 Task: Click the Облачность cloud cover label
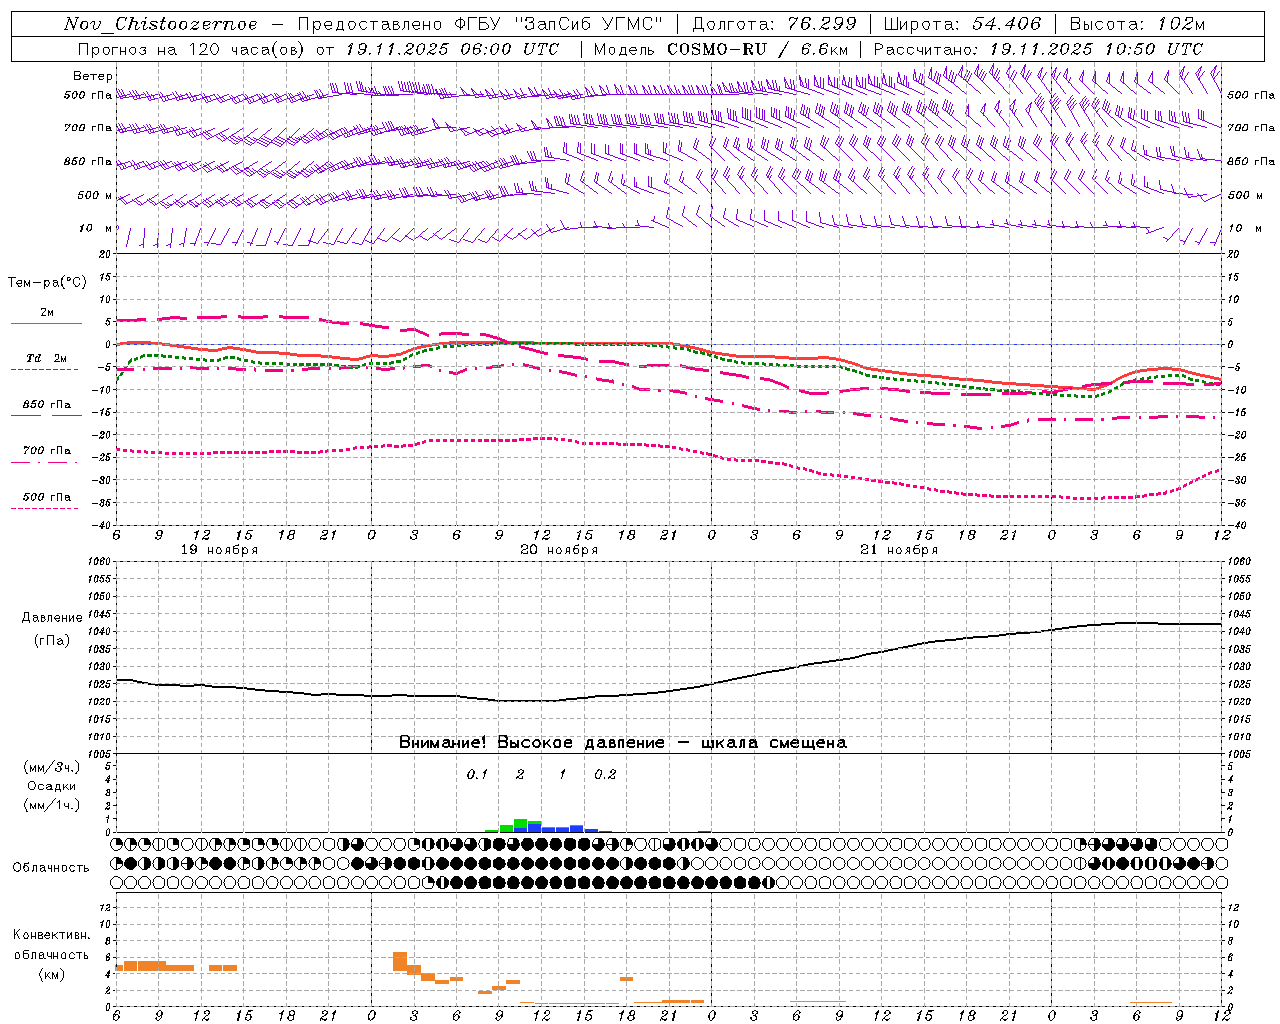point(51,867)
